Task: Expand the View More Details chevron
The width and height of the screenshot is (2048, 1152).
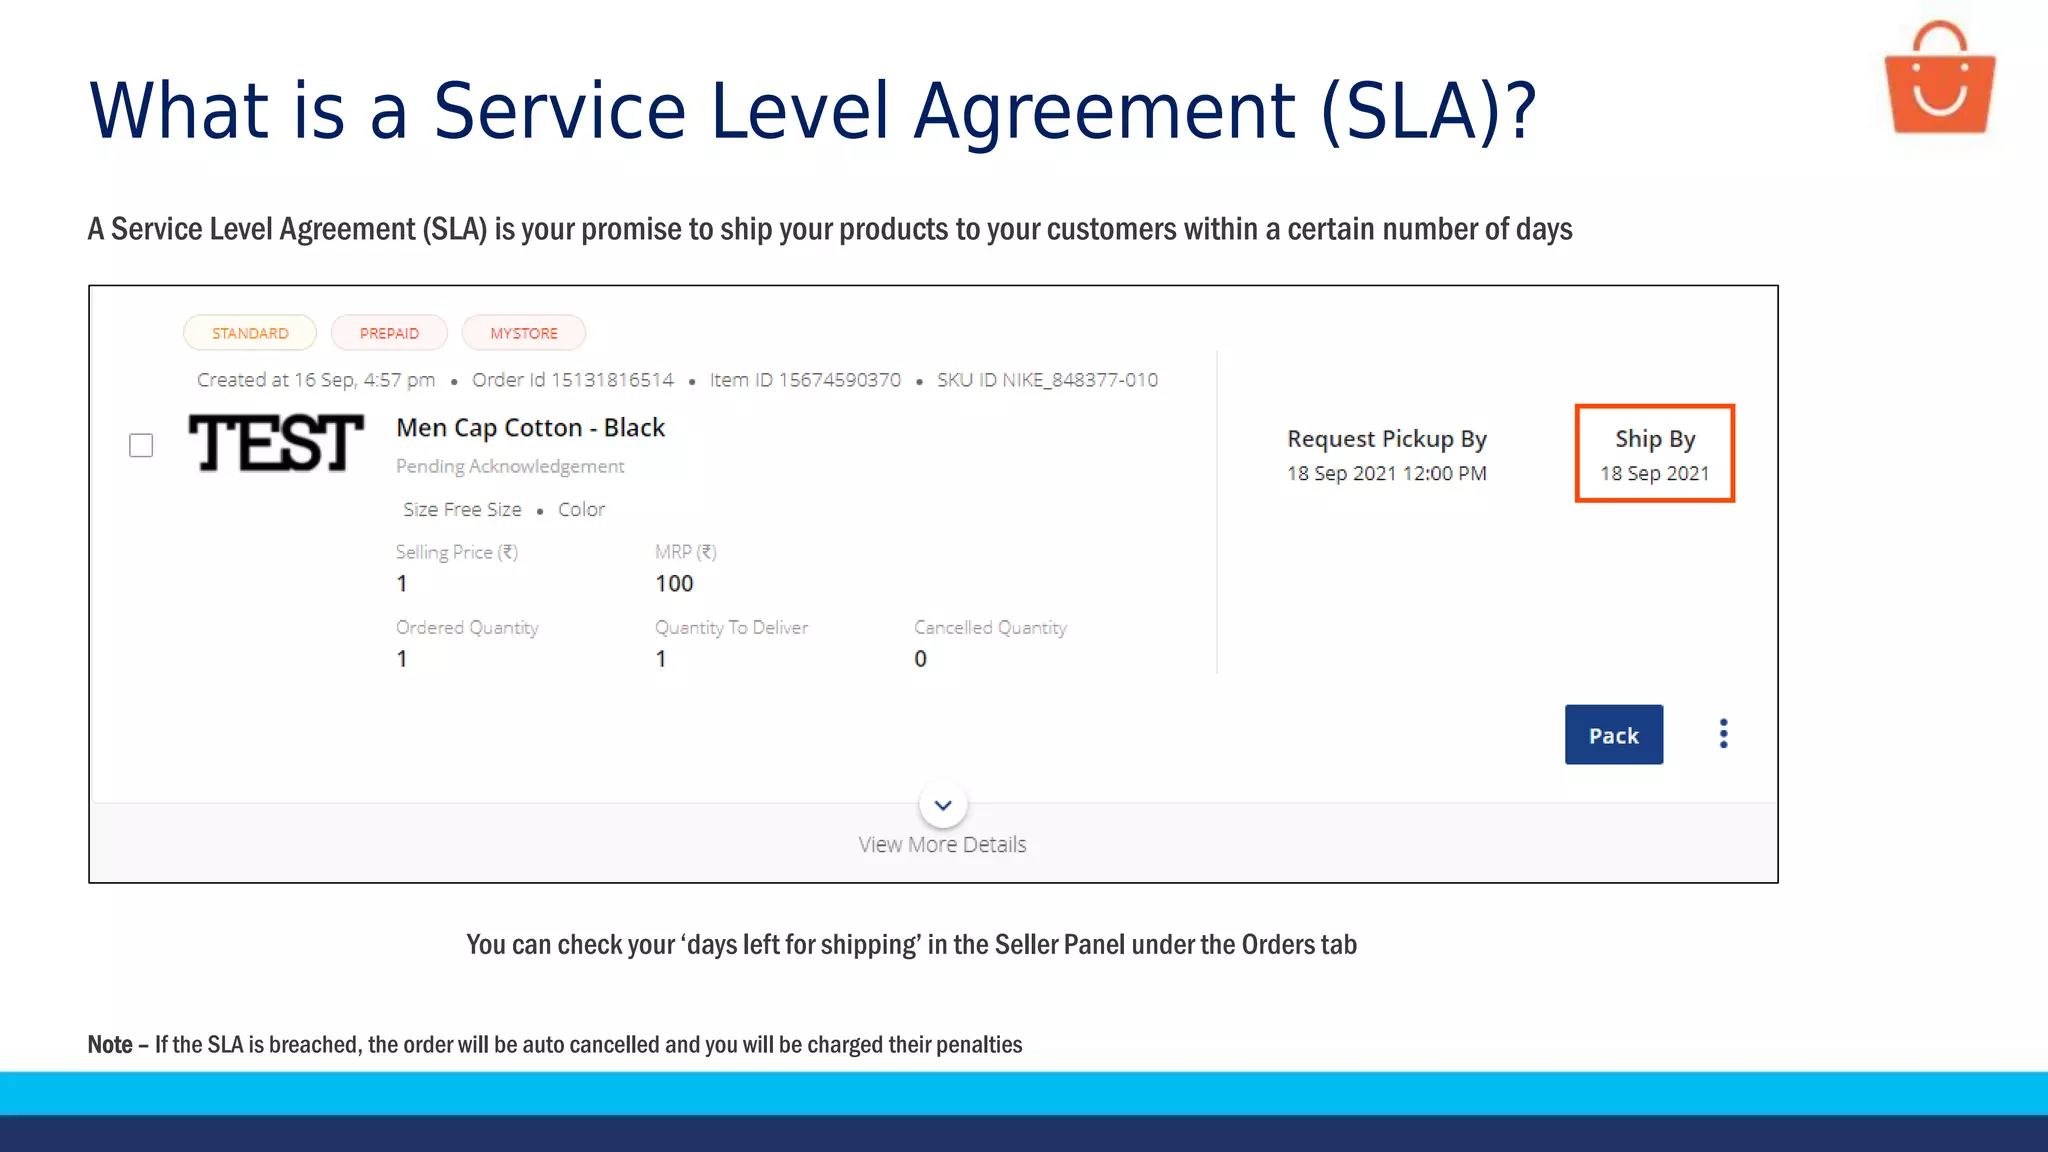Action: (x=942, y=805)
